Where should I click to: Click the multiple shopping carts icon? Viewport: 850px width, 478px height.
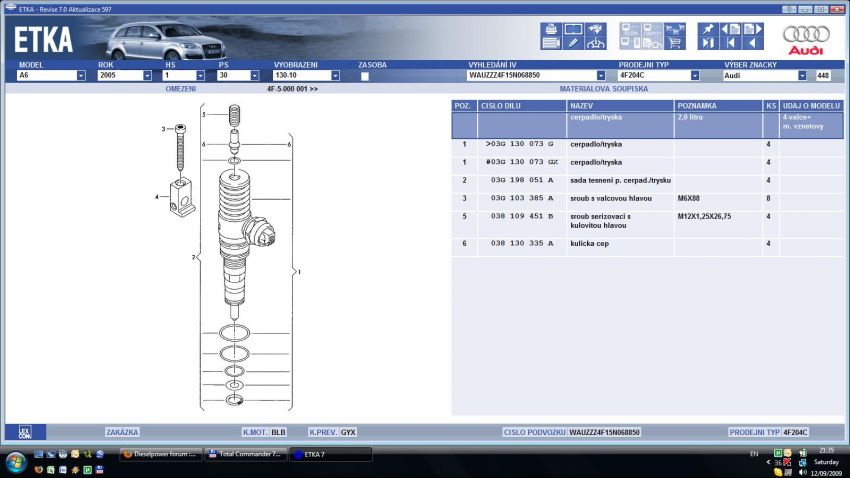(x=675, y=29)
